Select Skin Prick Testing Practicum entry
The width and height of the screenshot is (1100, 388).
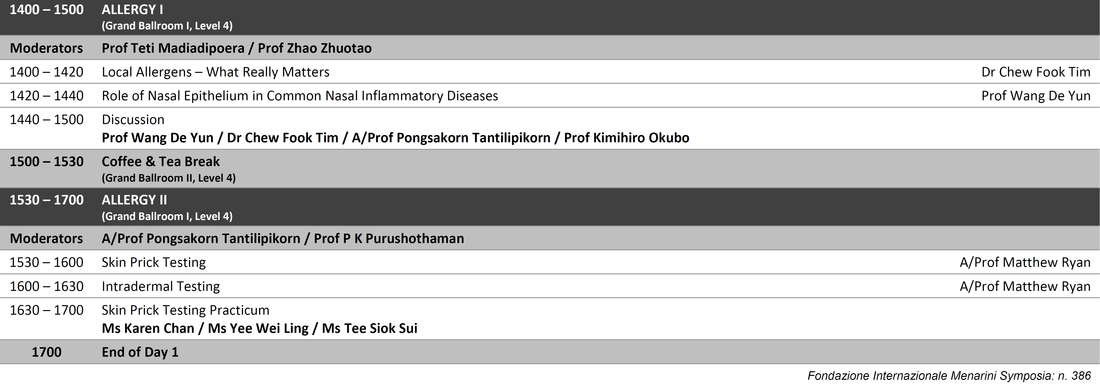pyautogui.click(x=185, y=310)
